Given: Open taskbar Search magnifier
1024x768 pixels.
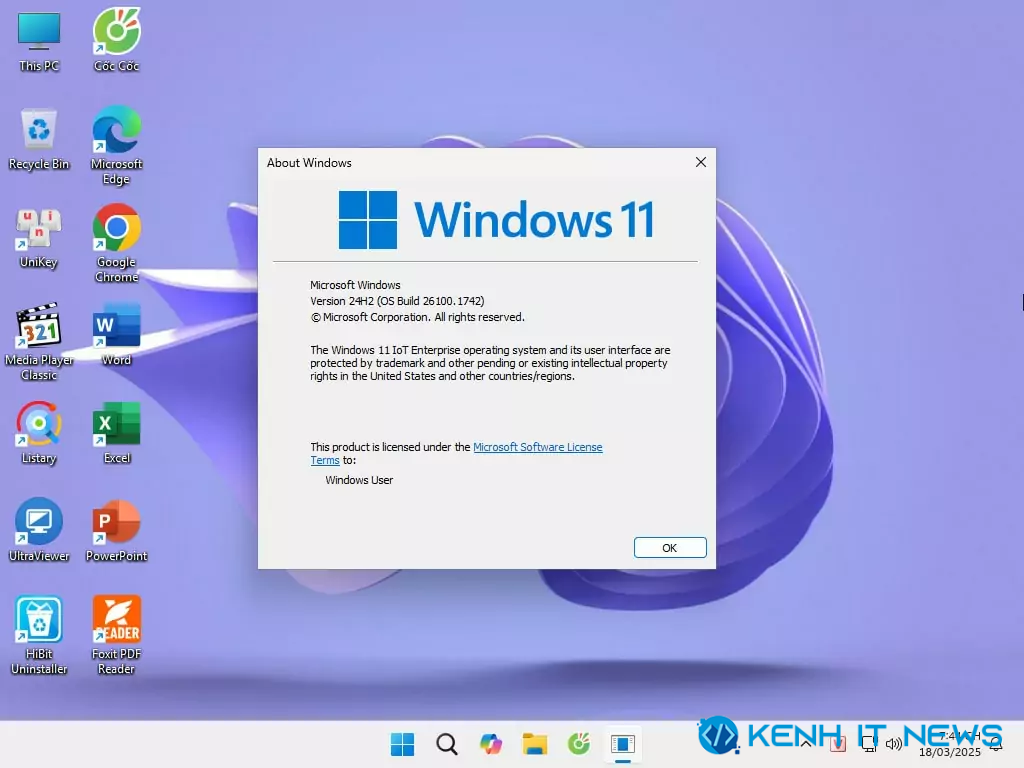Looking at the screenshot, I should (447, 744).
